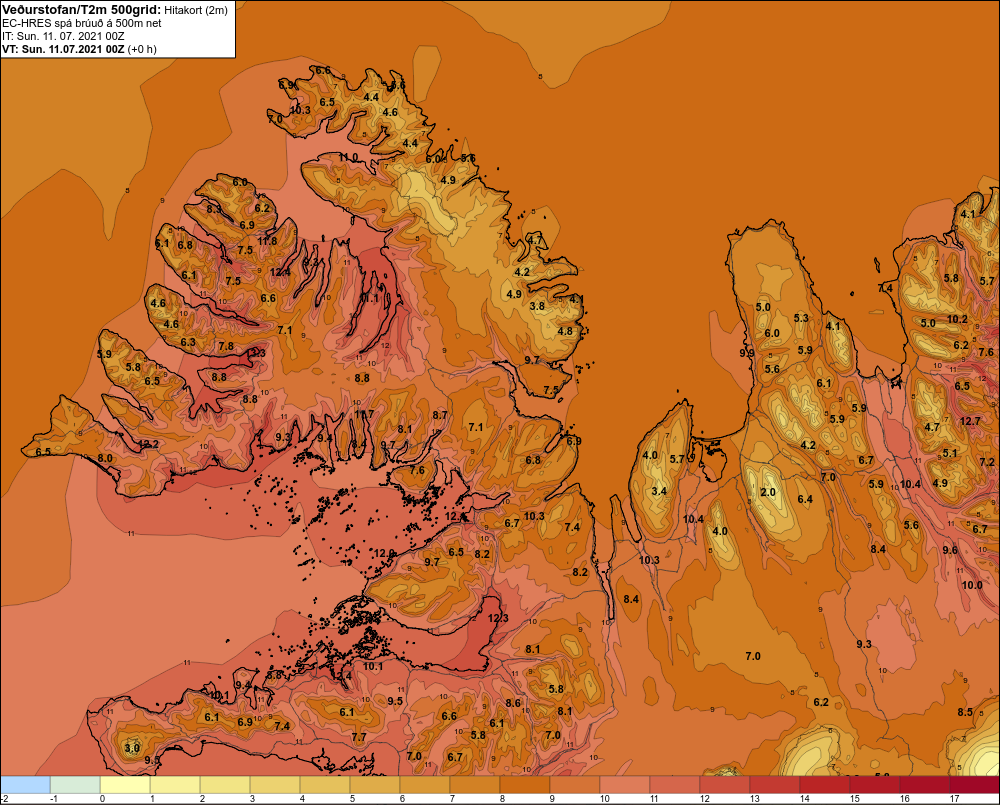Click the 7.8 temperature value
1000x805 pixels.
(226, 346)
